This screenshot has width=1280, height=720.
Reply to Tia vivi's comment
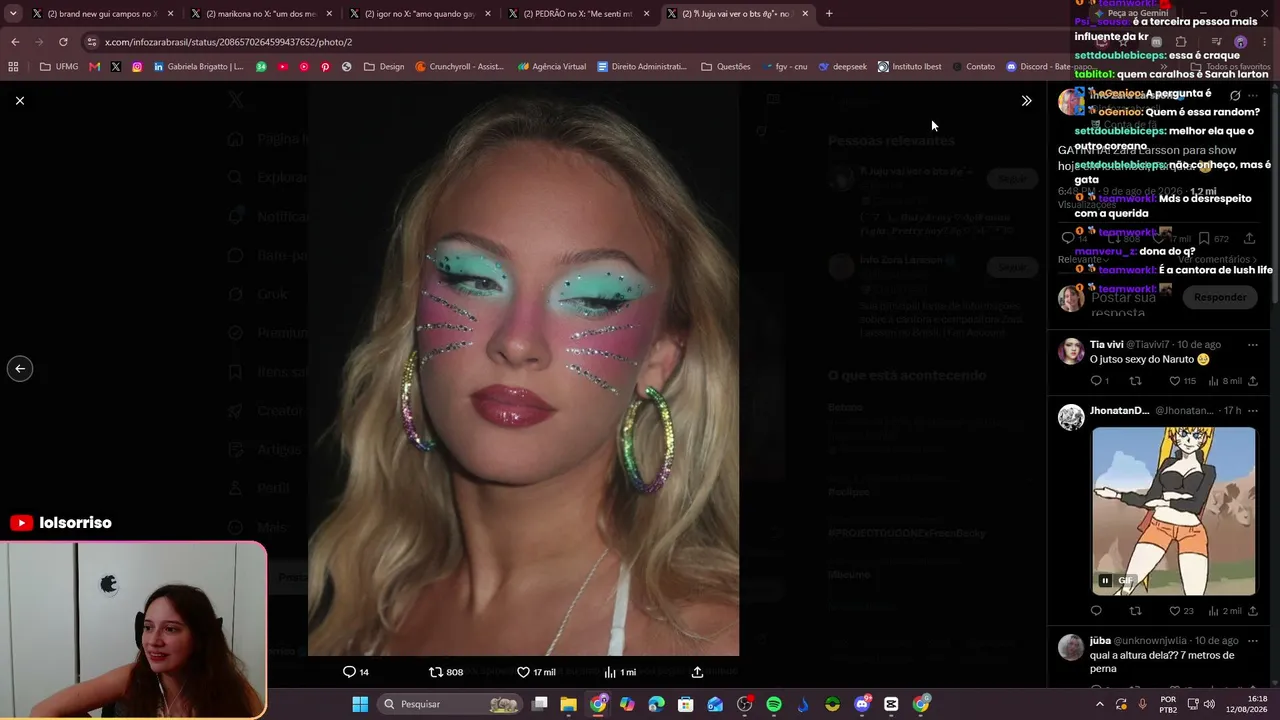point(1099,381)
